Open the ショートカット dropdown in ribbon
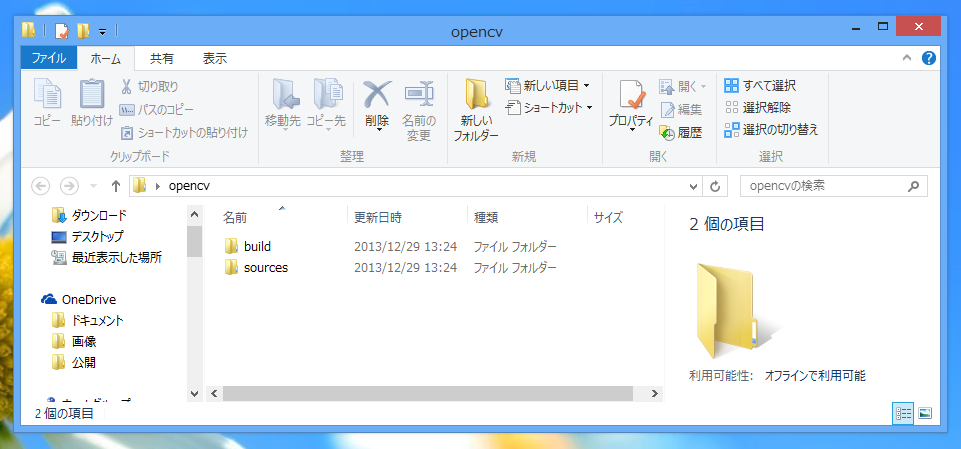Screen dimensions: 961x449 [x=549, y=108]
